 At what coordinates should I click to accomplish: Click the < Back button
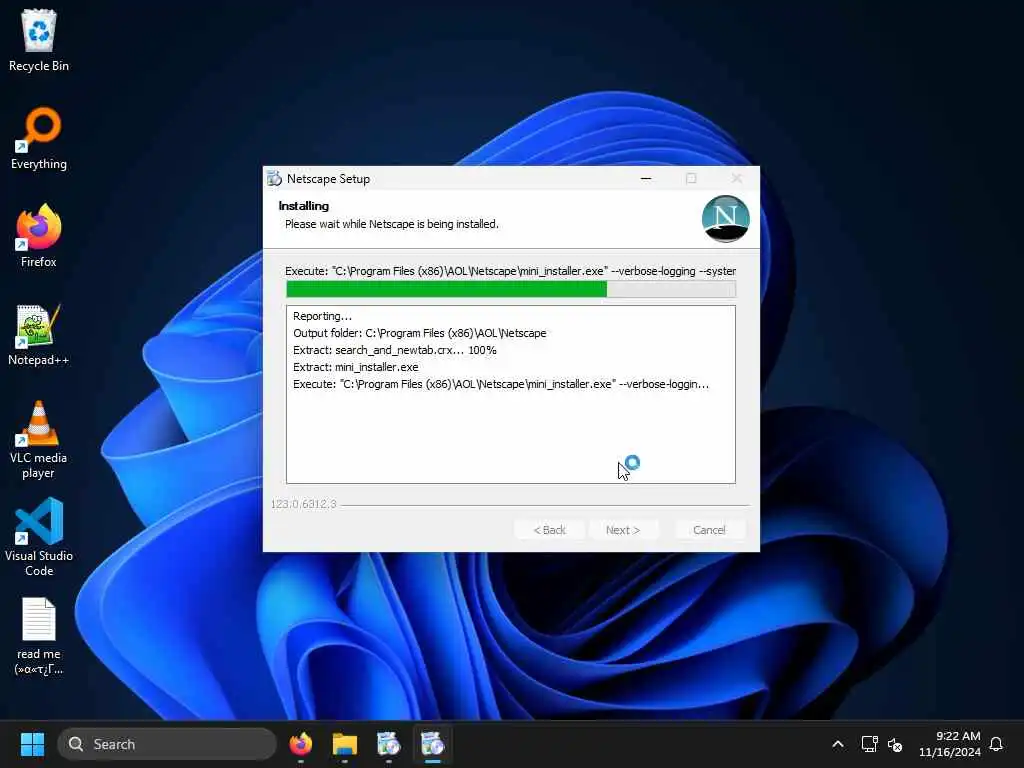[x=549, y=530]
